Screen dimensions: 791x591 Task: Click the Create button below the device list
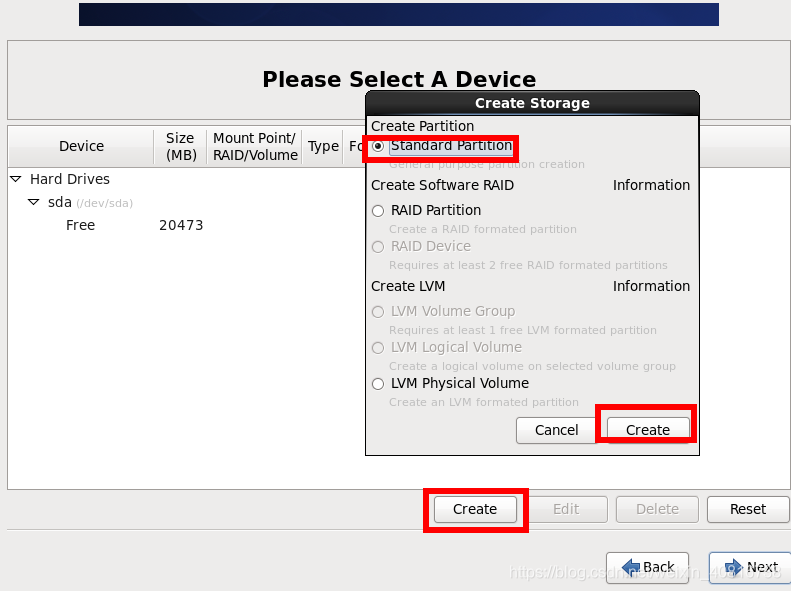point(475,509)
